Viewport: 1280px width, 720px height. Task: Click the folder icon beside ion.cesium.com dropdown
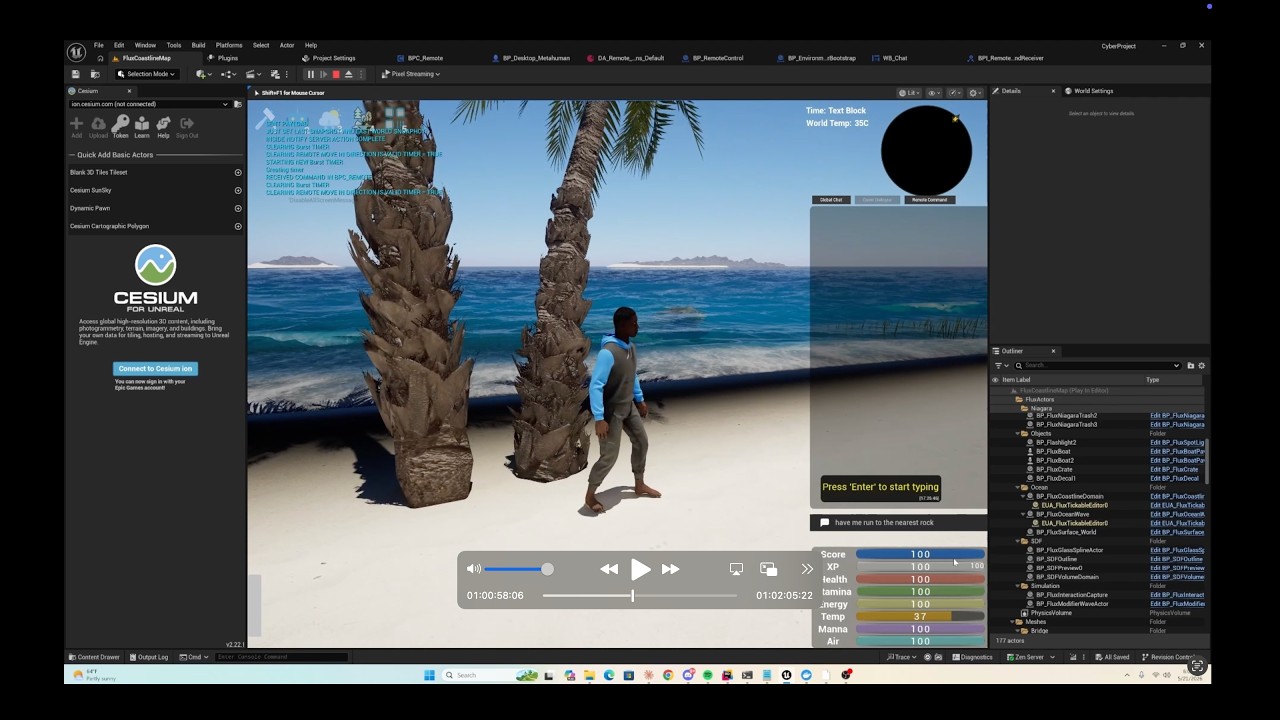pyautogui.click(x=238, y=104)
